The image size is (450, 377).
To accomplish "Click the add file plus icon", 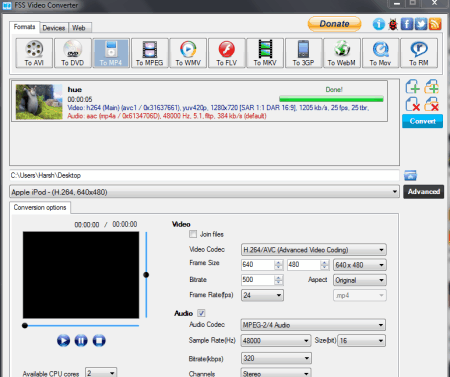I will coord(412,86).
